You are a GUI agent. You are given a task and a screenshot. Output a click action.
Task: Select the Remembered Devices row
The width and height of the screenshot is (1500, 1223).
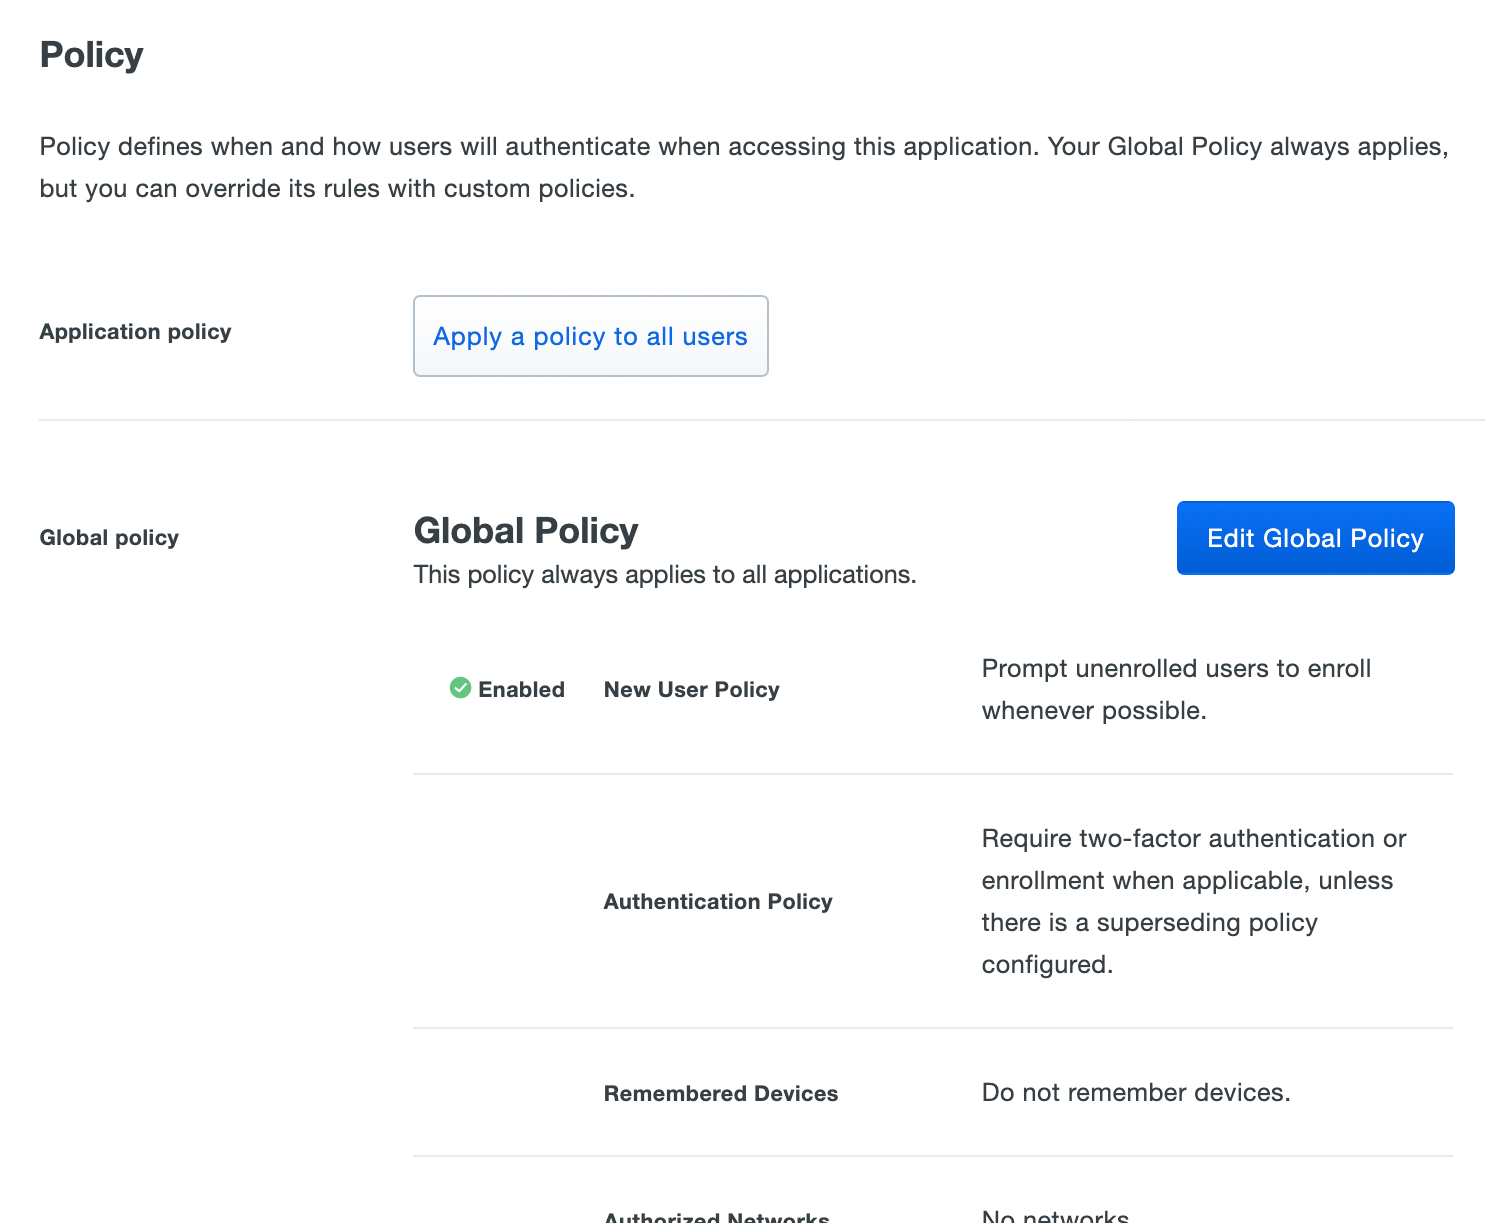pyautogui.click(x=720, y=1093)
